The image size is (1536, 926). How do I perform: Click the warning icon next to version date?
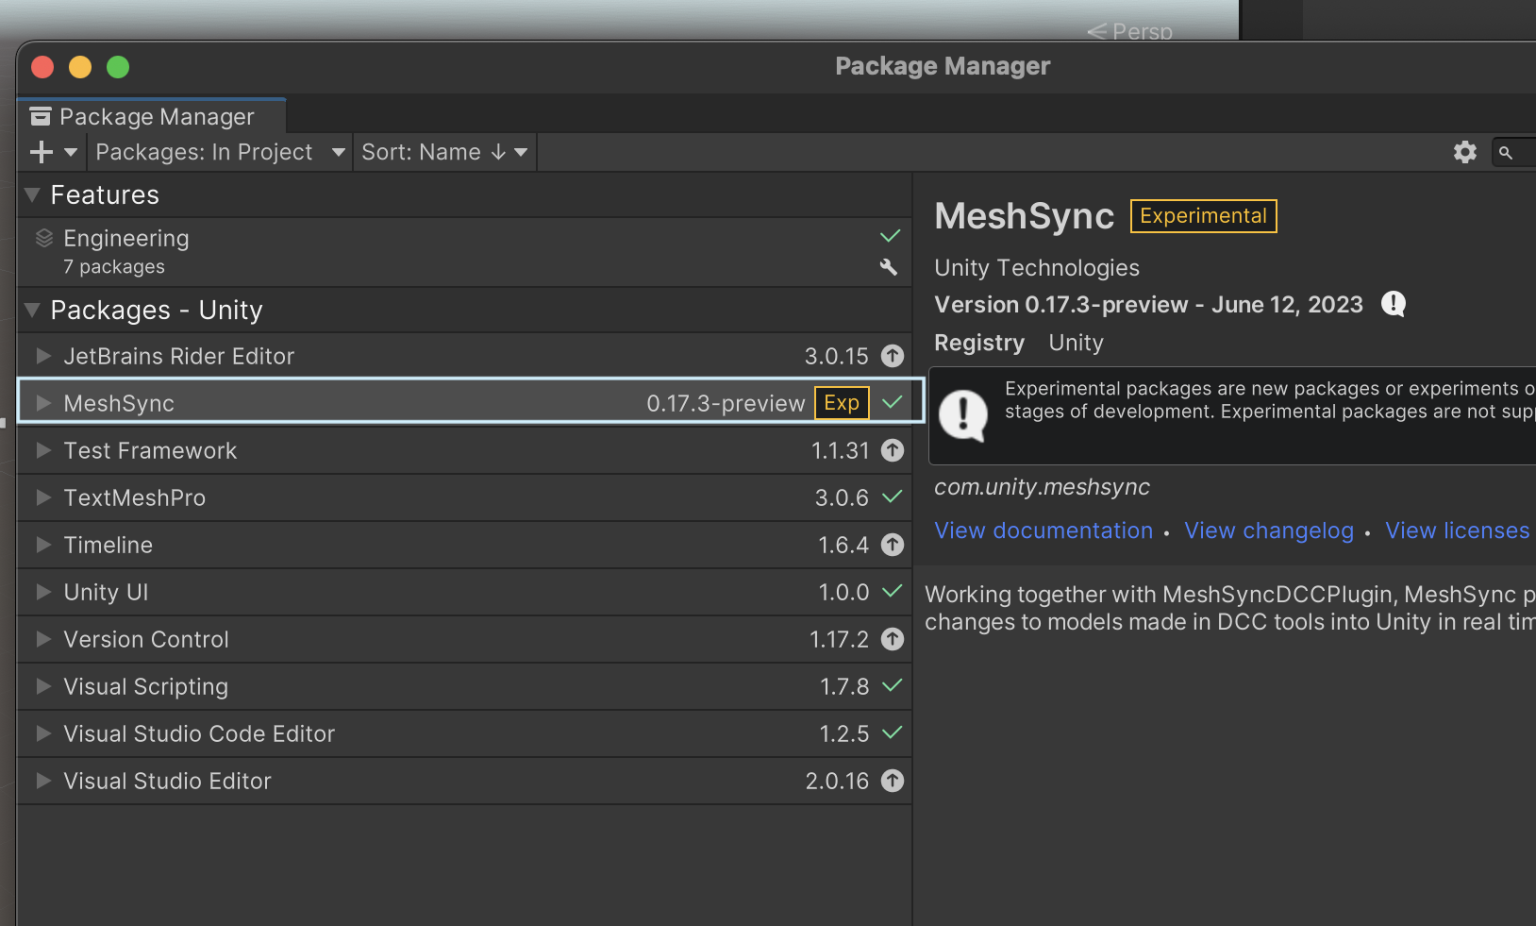click(1393, 304)
